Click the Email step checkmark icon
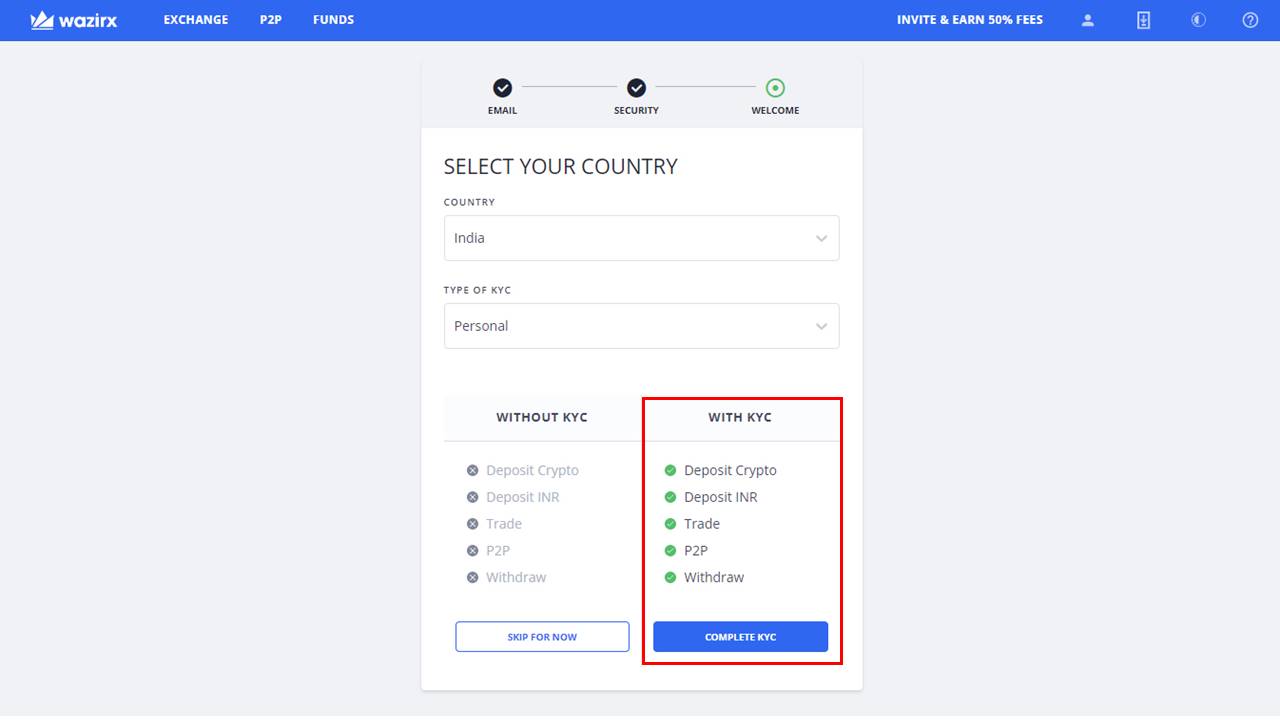This screenshot has height=720, width=1280. pos(502,88)
